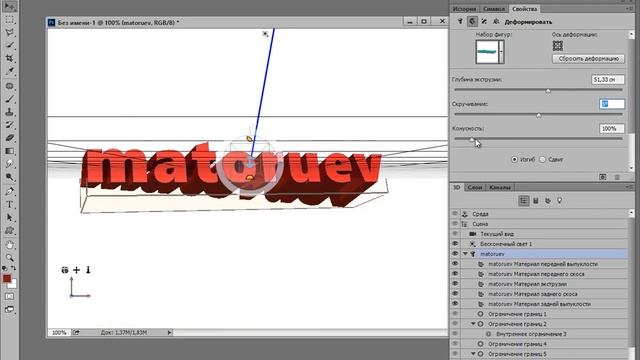The width and height of the screenshot is (640, 360).
Task: Select the Rectangular Marquee tool
Action: pyautogui.click(x=9, y=20)
